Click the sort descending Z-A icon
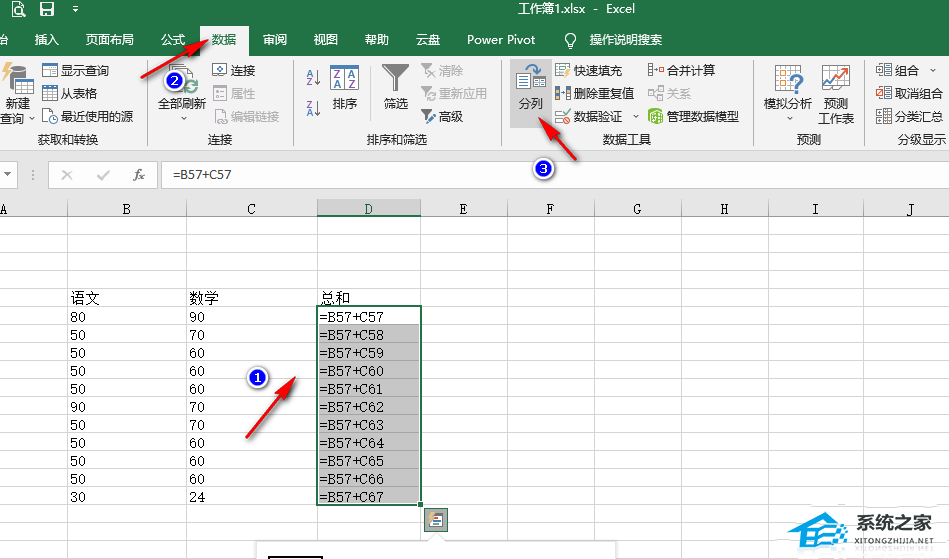 pyautogui.click(x=312, y=106)
